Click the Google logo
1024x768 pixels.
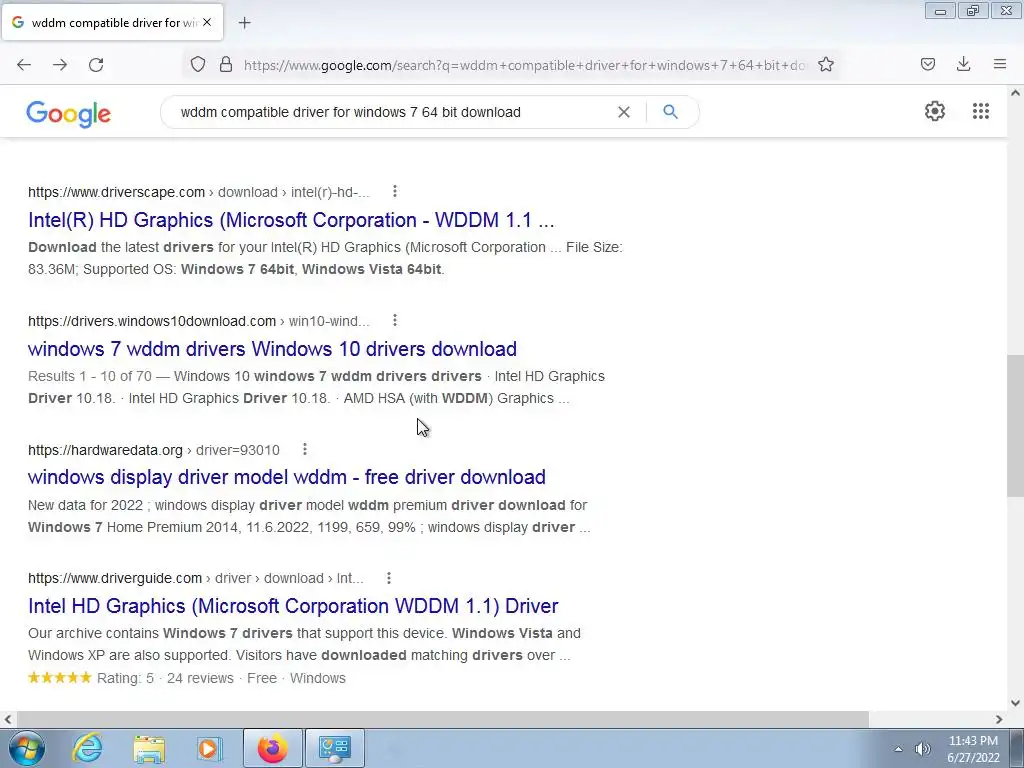pyautogui.click(x=69, y=114)
